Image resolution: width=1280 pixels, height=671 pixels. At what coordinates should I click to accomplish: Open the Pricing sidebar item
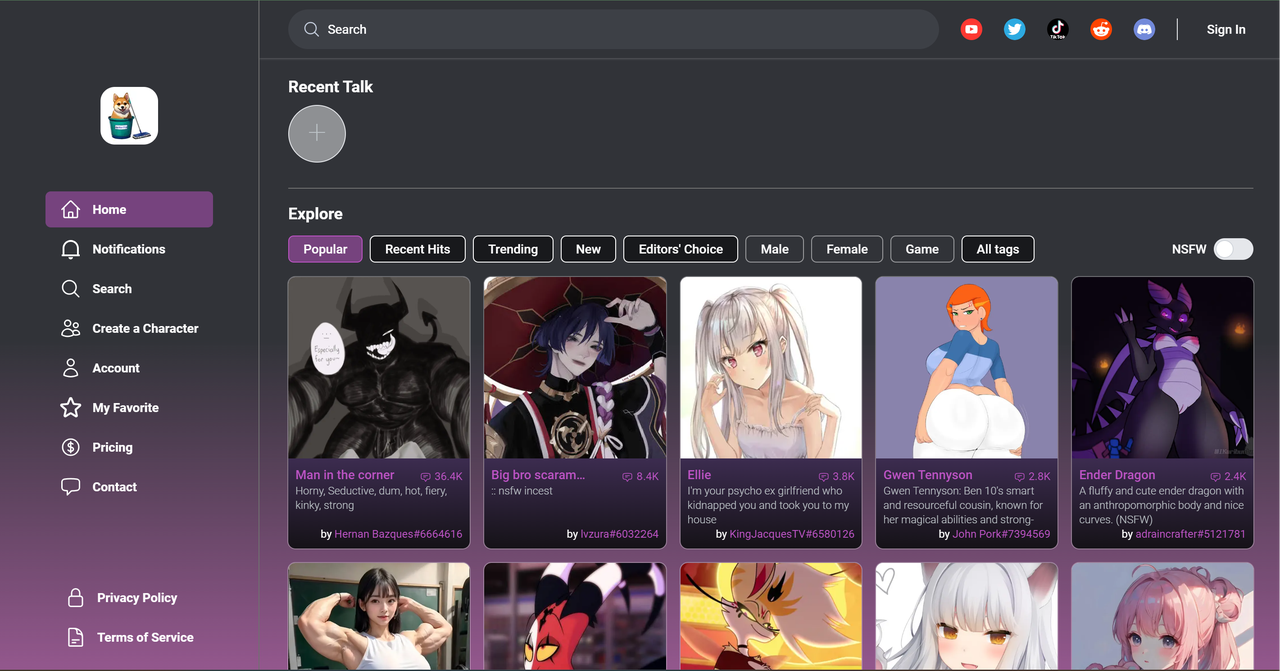pyautogui.click(x=112, y=447)
